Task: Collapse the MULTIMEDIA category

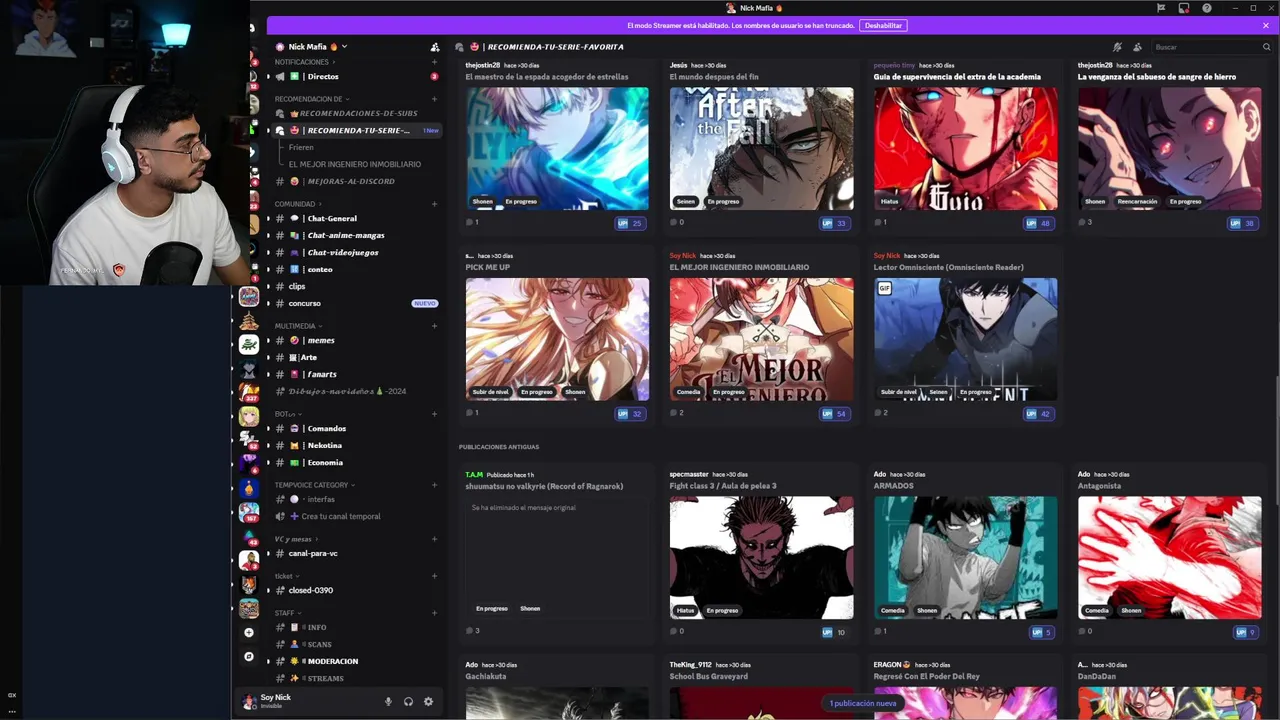Action: coord(298,326)
